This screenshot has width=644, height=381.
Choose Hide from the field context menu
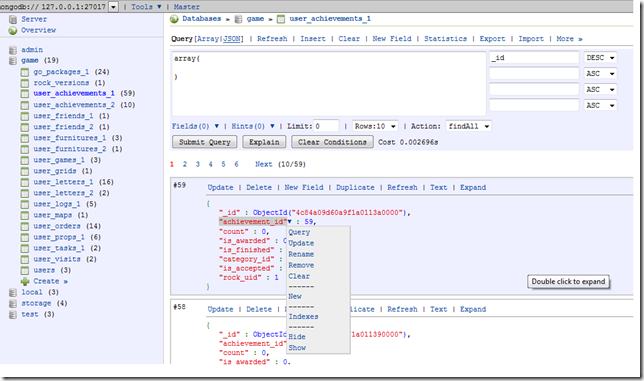(297, 337)
